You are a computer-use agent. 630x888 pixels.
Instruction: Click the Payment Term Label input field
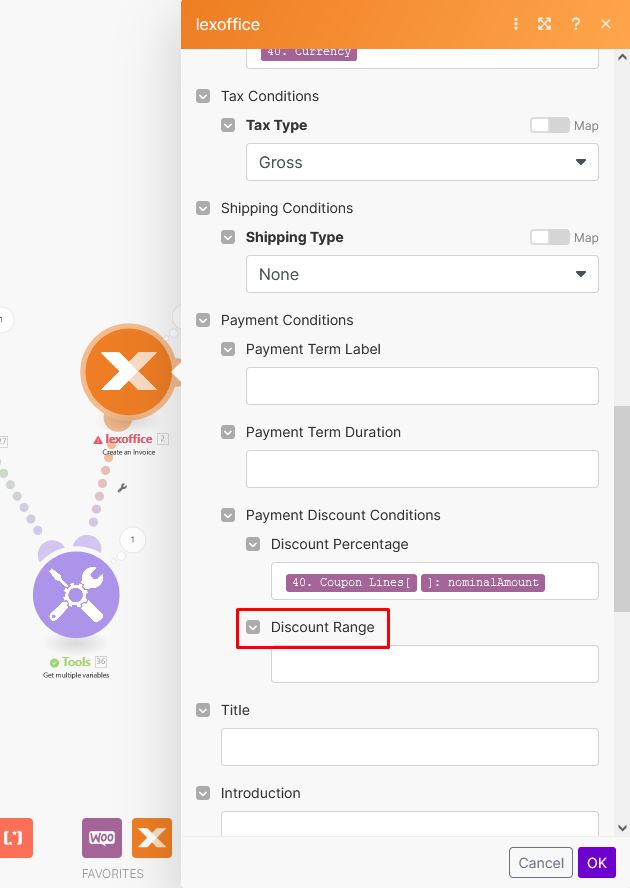422,386
